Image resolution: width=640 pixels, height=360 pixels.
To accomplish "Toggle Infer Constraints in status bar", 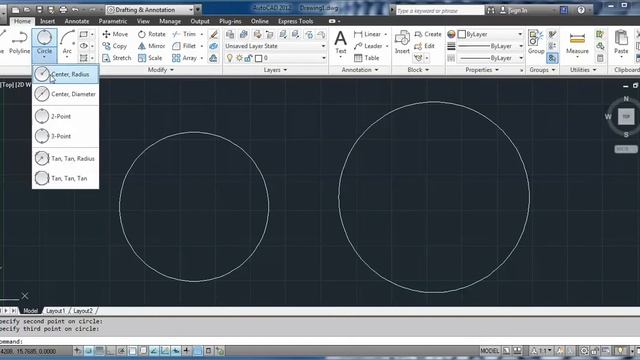I will point(78,351).
